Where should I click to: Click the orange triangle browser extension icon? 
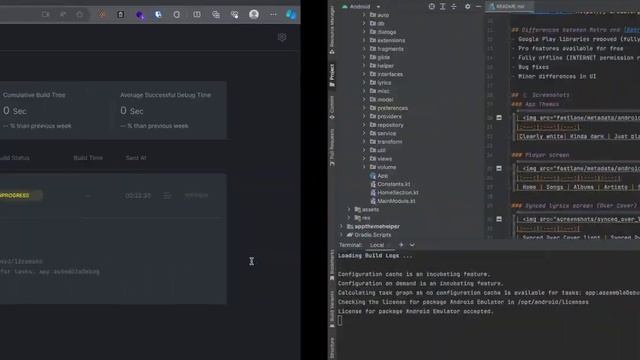click(x=102, y=14)
